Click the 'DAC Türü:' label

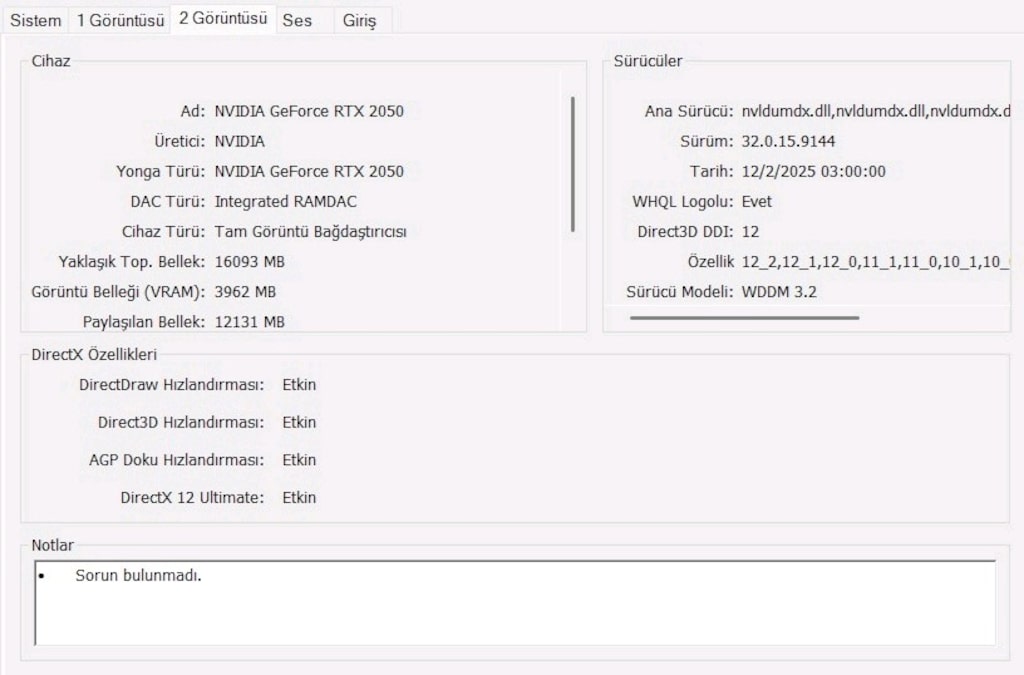pyautogui.click(x=168, y=201)
